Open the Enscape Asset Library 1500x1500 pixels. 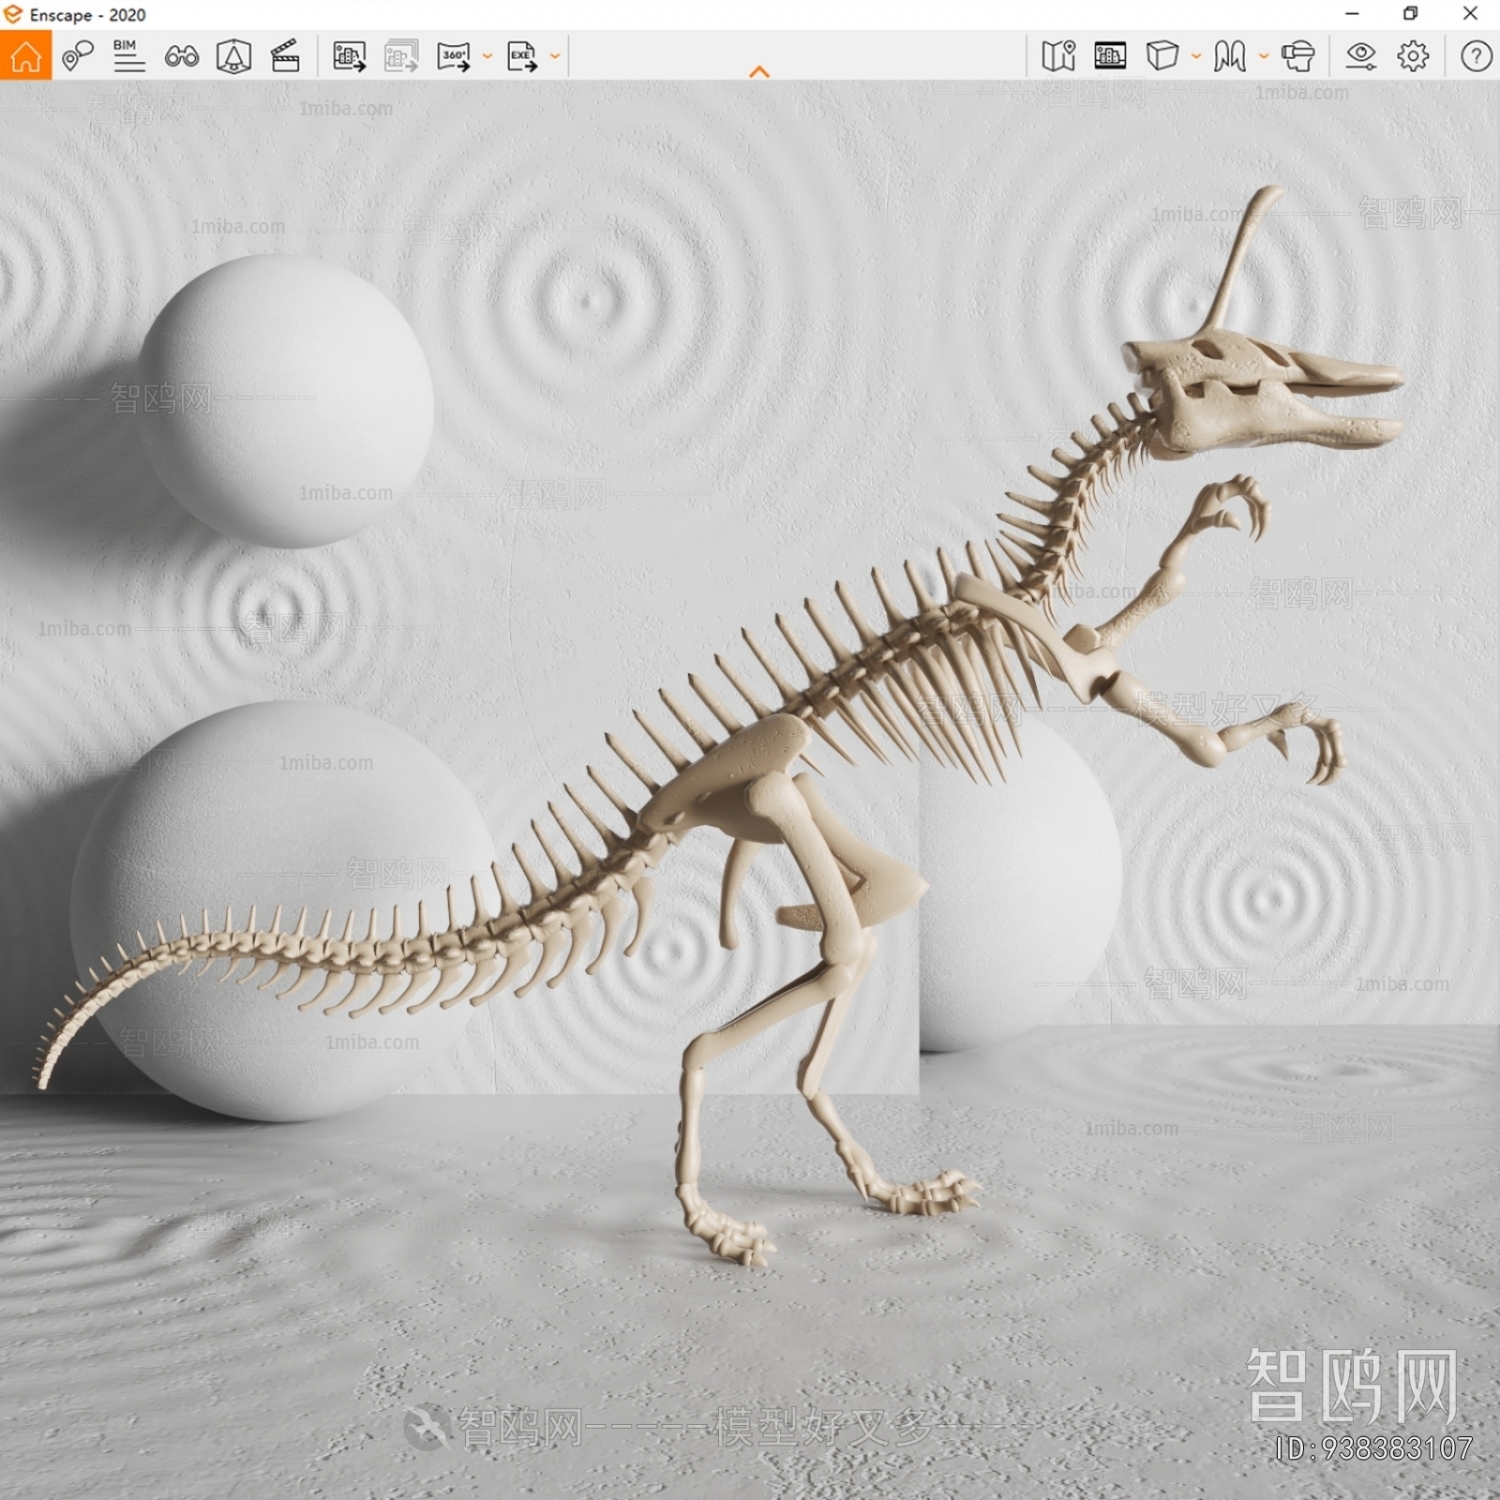(1110, 56)
